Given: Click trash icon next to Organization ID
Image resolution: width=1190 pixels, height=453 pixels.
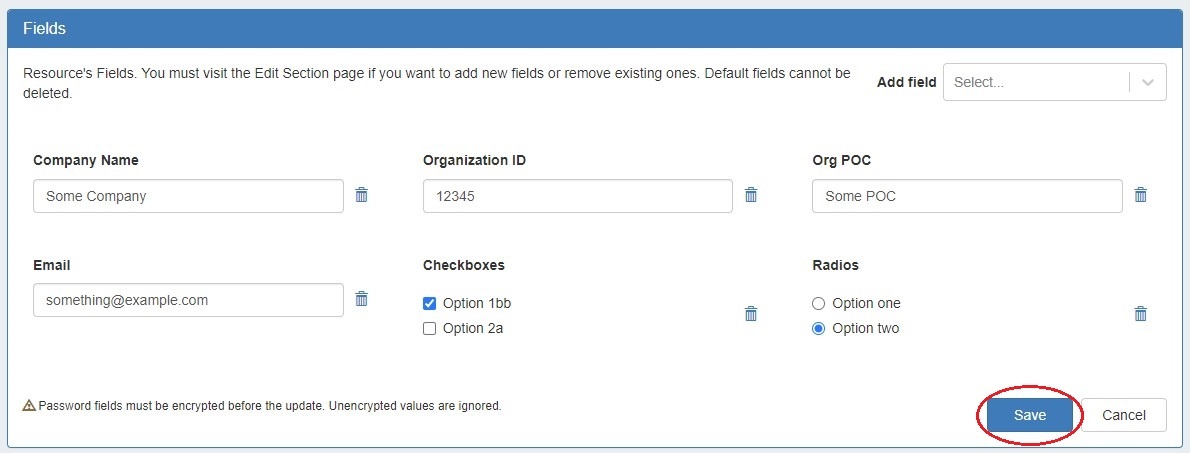Looking at the screenshot, I should click(x=751, y=195).
